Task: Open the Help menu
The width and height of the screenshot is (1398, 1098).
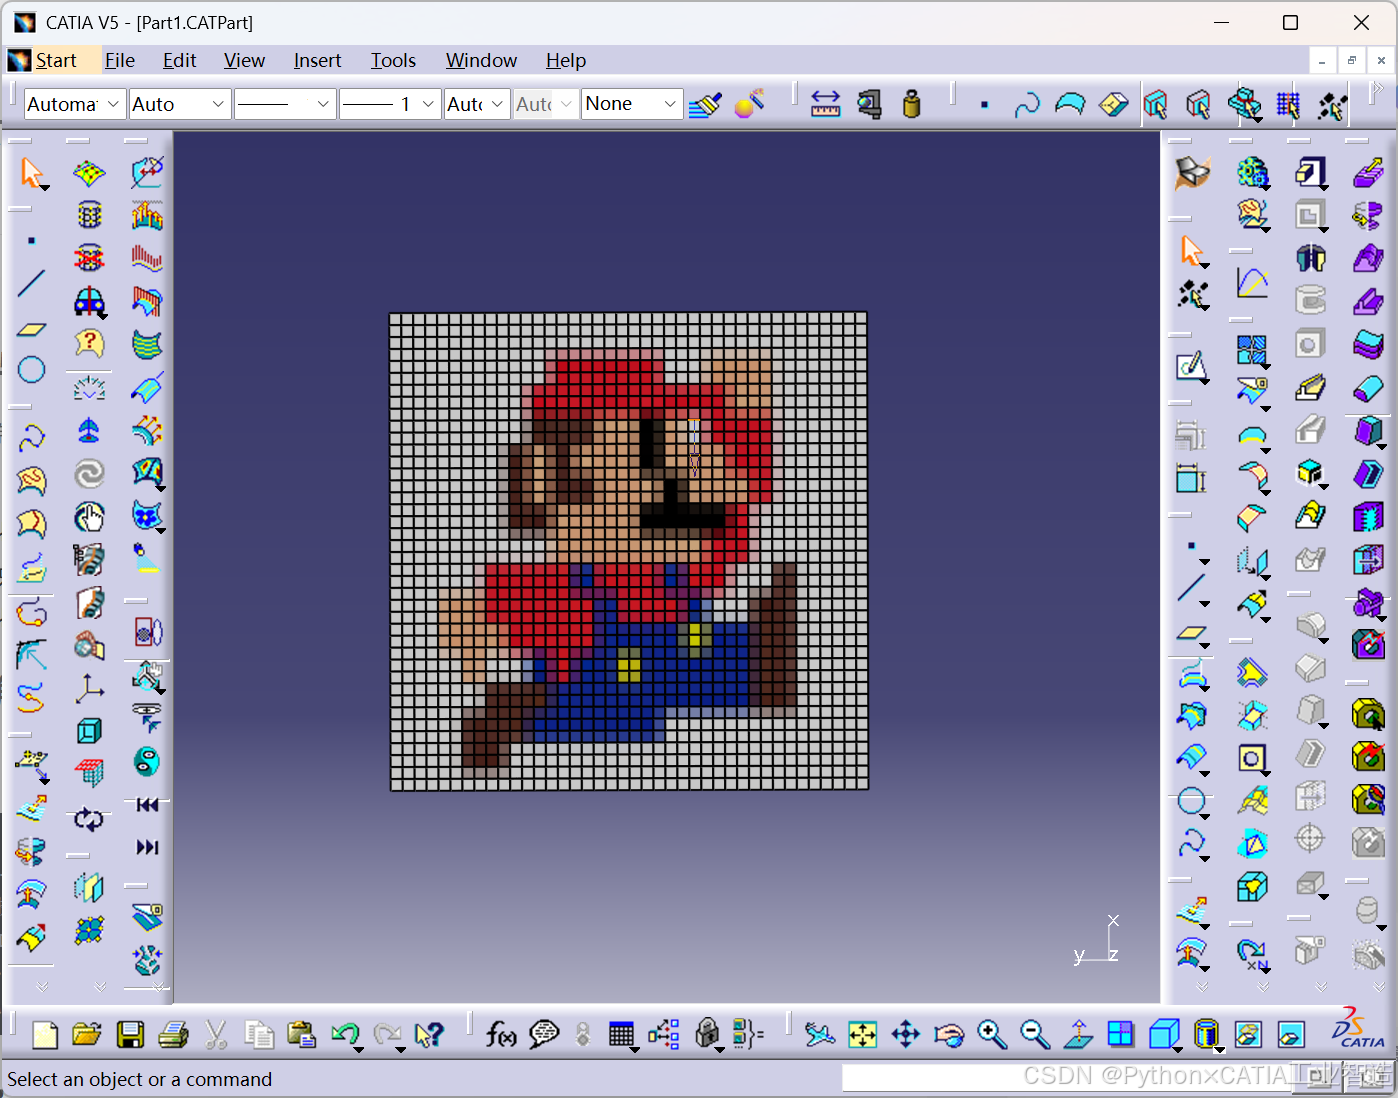Action: coord(566,61)
